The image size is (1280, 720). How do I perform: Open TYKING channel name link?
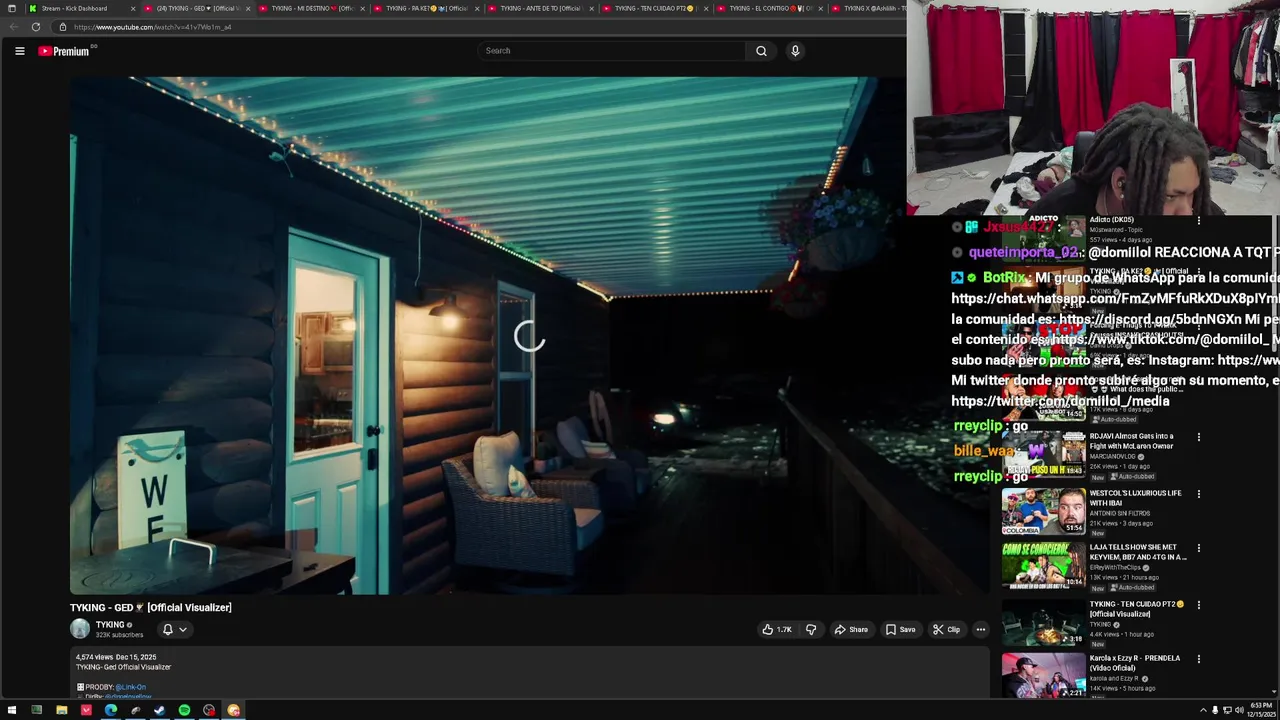point(110,625)
